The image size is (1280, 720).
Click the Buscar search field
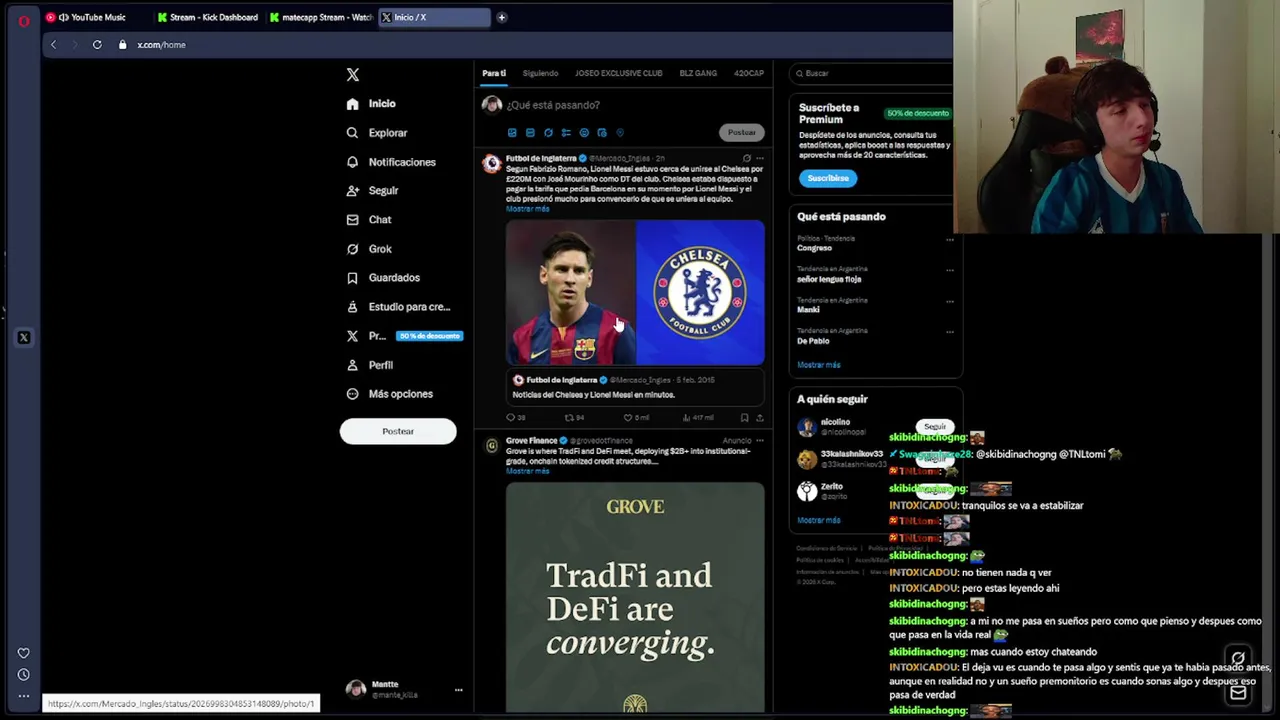tap(870, 73)
